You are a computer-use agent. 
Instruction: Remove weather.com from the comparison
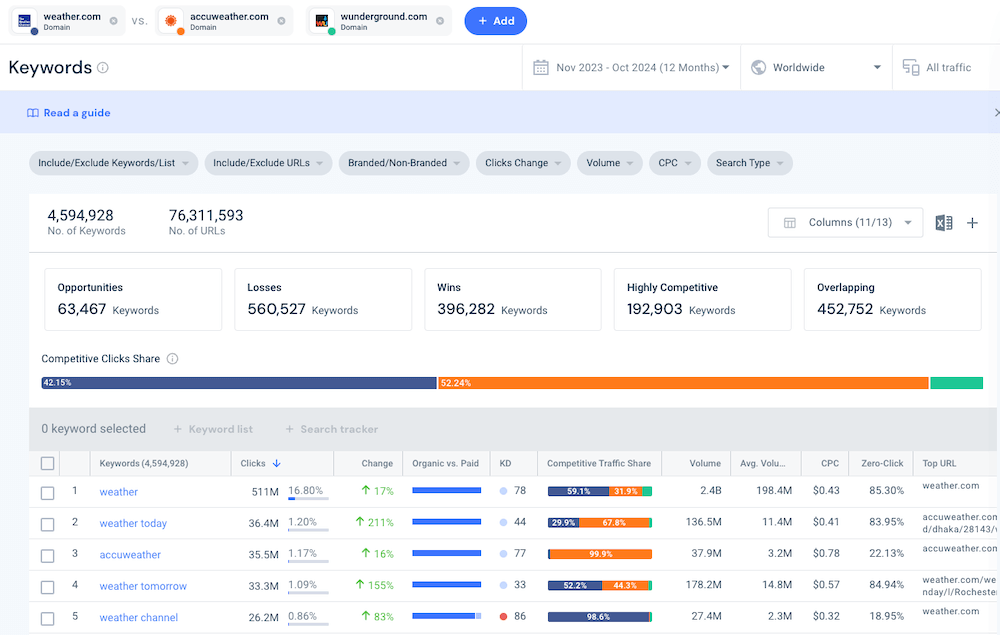pos(113,21)
